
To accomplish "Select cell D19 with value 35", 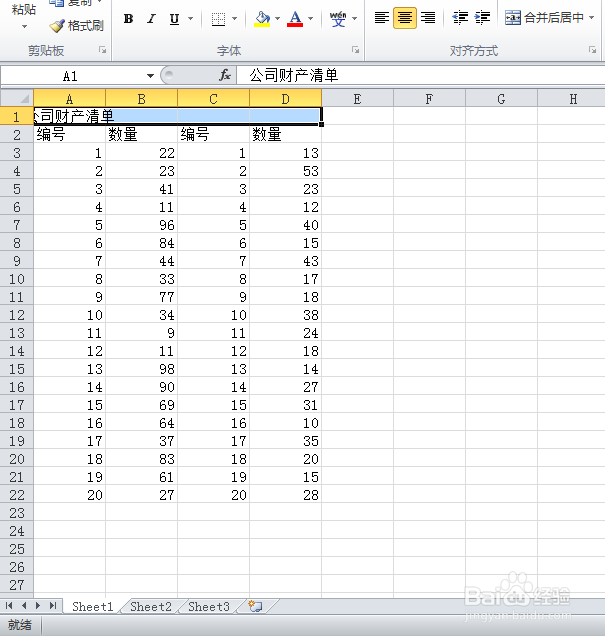I will click(285, 440).
